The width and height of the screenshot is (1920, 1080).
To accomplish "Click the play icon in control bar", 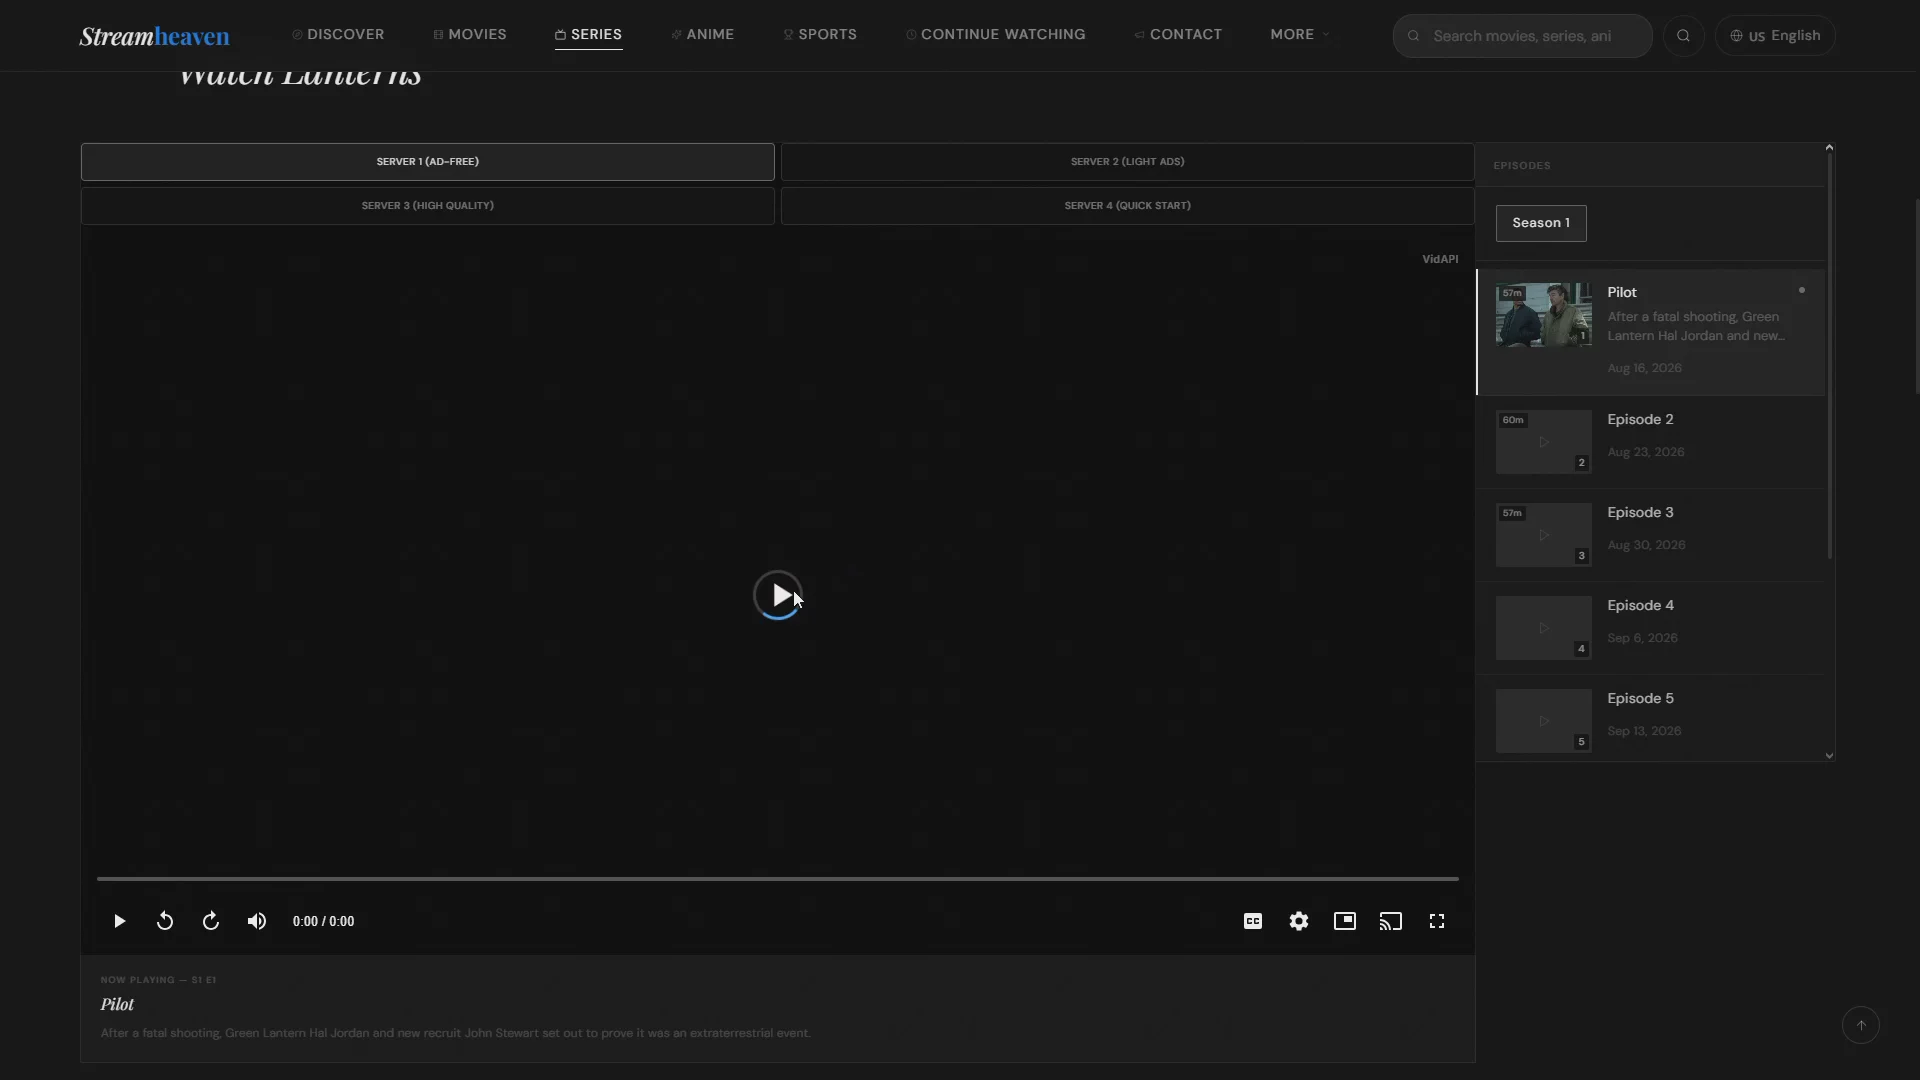I will tap(119, 921).
